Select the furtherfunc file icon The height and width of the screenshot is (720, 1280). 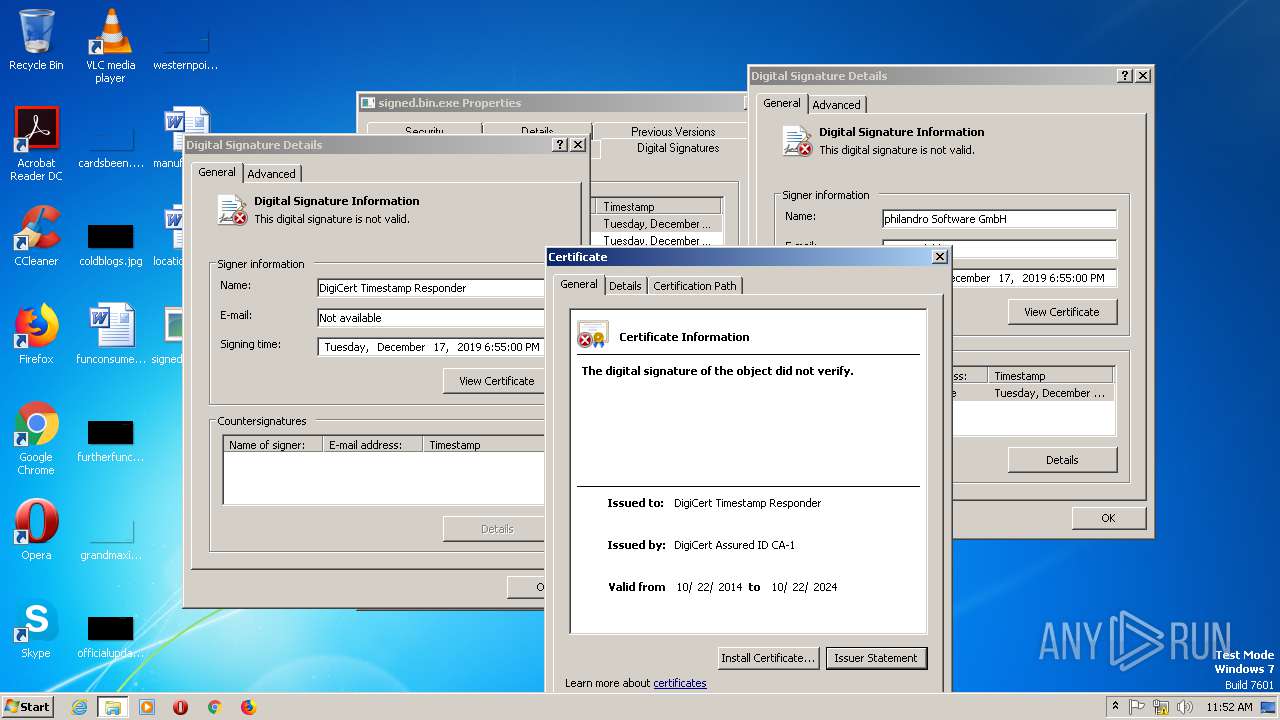pos(110,442)
